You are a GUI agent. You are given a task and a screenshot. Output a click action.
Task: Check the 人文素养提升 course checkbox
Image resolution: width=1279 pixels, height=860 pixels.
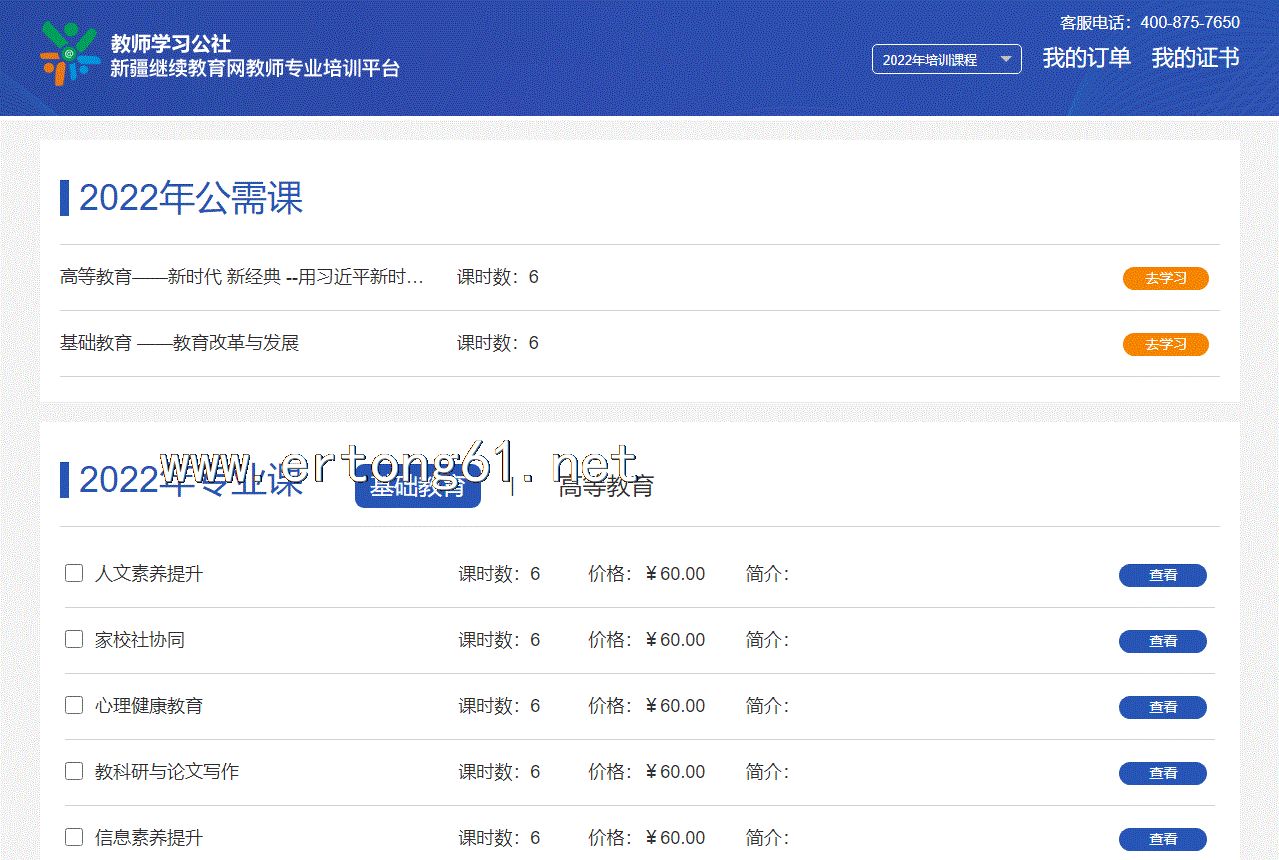pyautogui.click(x=74, y=573)
